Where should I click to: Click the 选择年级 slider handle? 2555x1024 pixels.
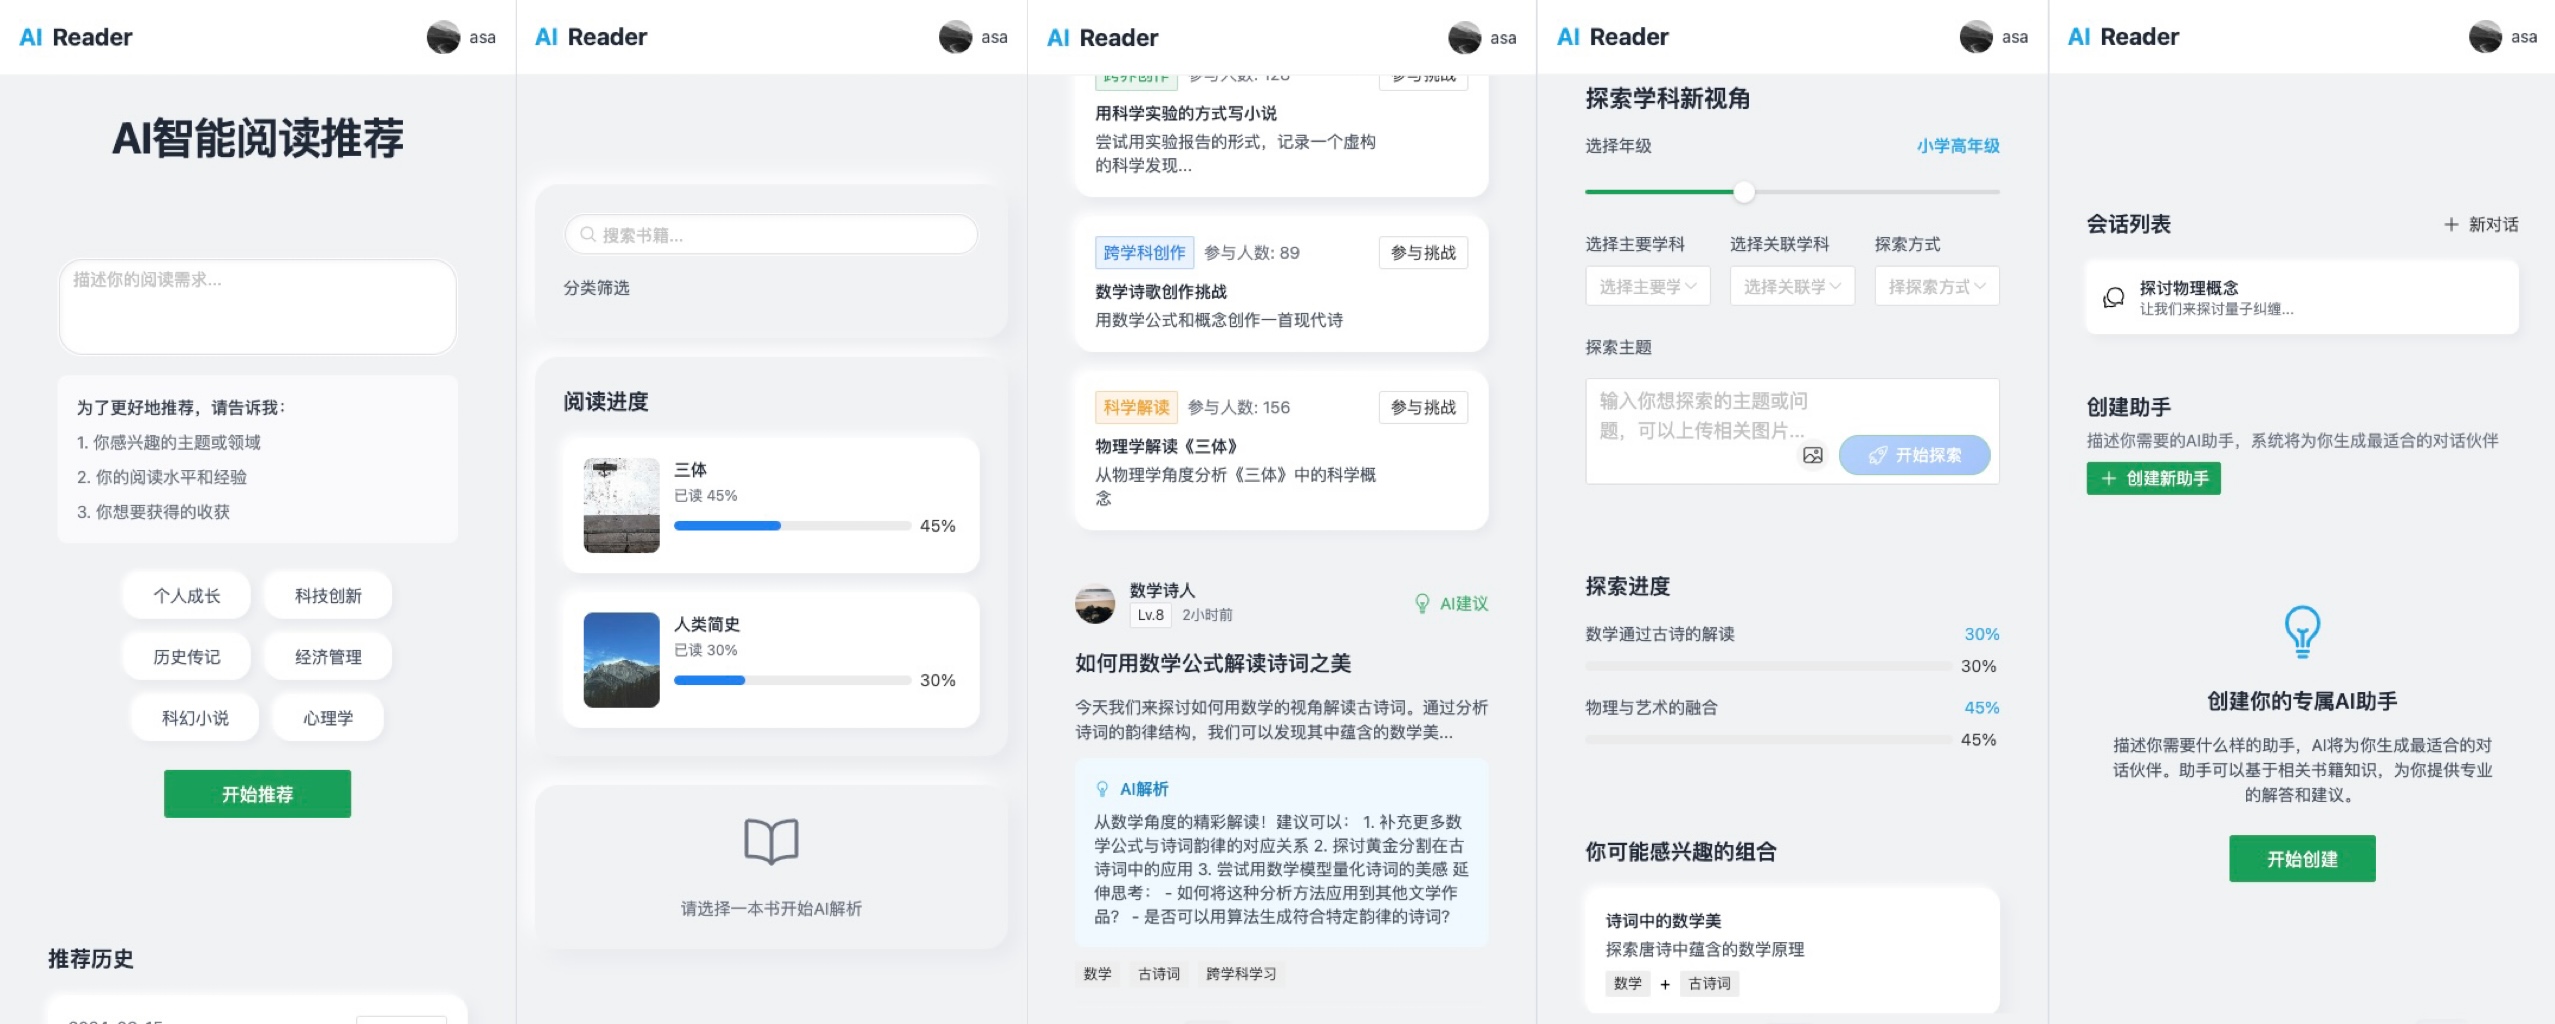point(1744,192)
